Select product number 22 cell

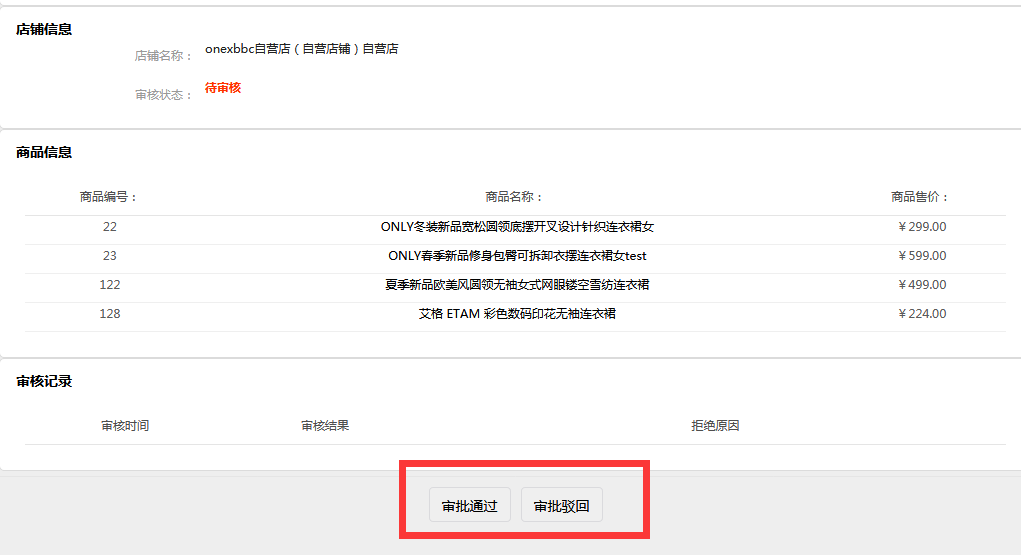coord(109,227)
